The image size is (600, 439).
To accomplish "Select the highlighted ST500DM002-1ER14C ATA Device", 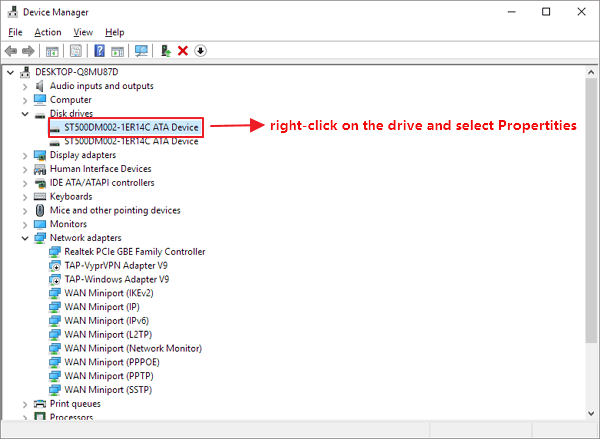I will [130, 127].
